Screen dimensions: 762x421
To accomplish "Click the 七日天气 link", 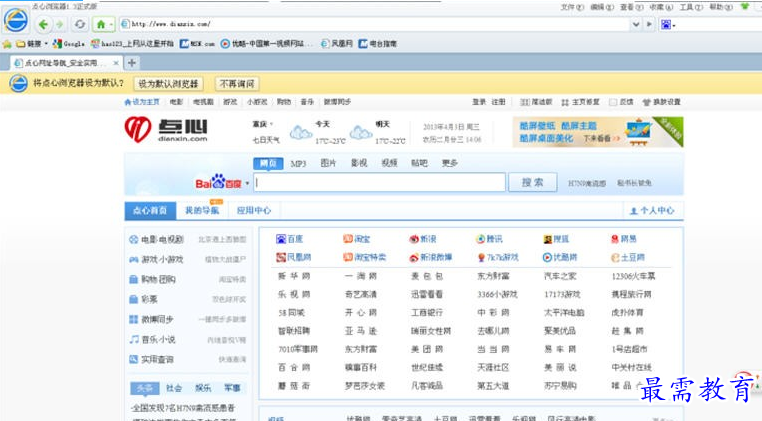I will point(266,140).
